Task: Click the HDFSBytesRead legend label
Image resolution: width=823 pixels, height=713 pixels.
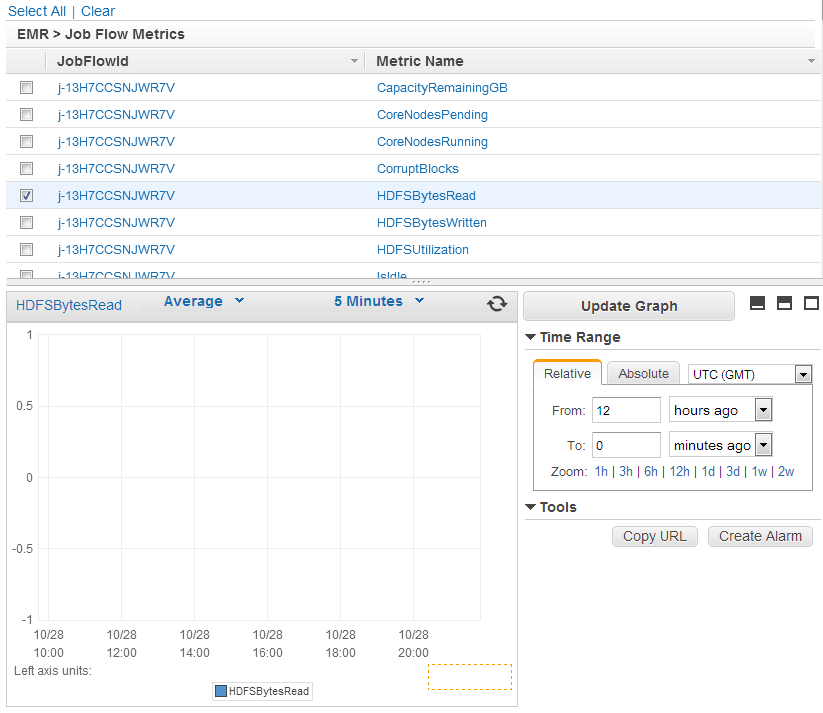Action: (x=269, y=691)
